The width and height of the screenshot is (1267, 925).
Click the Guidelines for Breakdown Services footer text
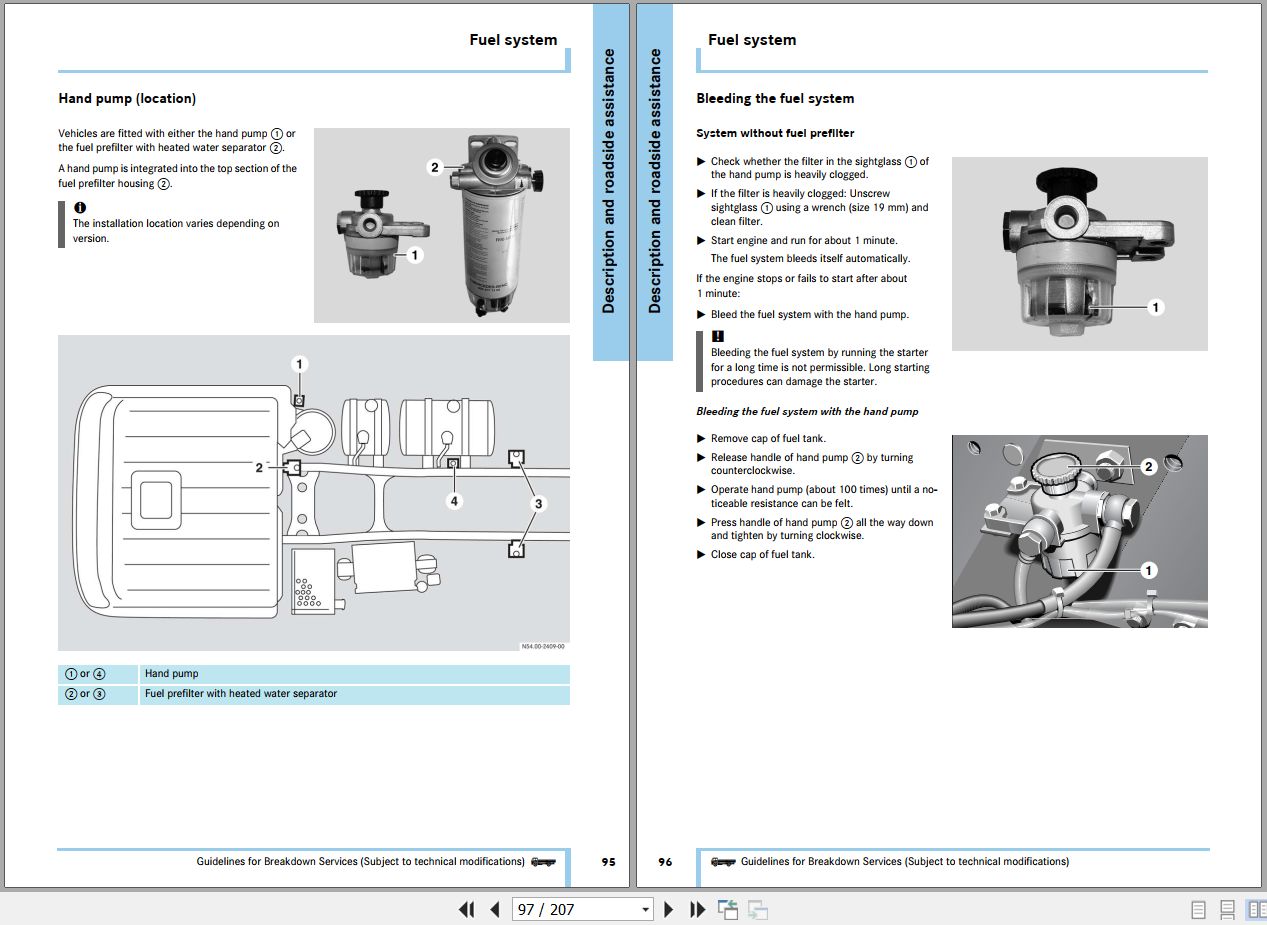coord(360,861)
